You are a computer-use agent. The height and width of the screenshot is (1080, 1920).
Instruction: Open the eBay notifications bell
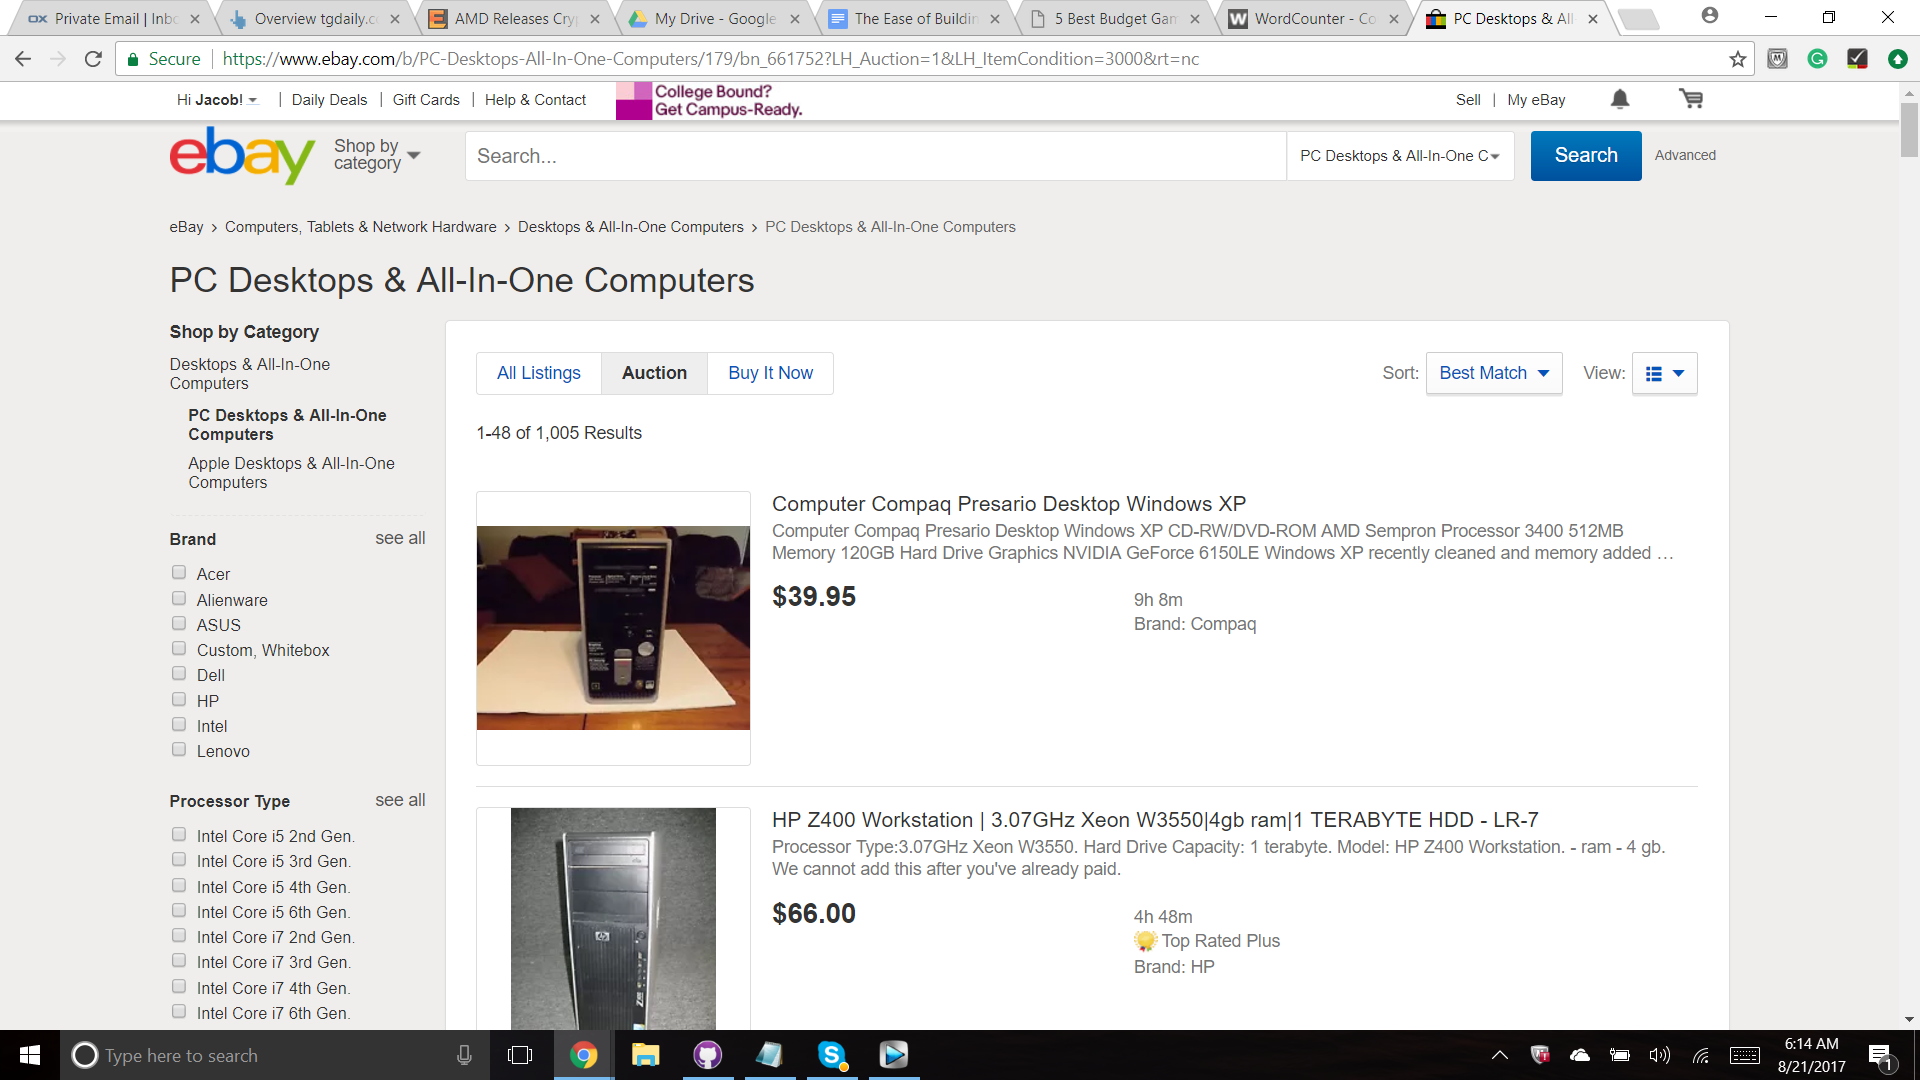[x=1620, y=99]
